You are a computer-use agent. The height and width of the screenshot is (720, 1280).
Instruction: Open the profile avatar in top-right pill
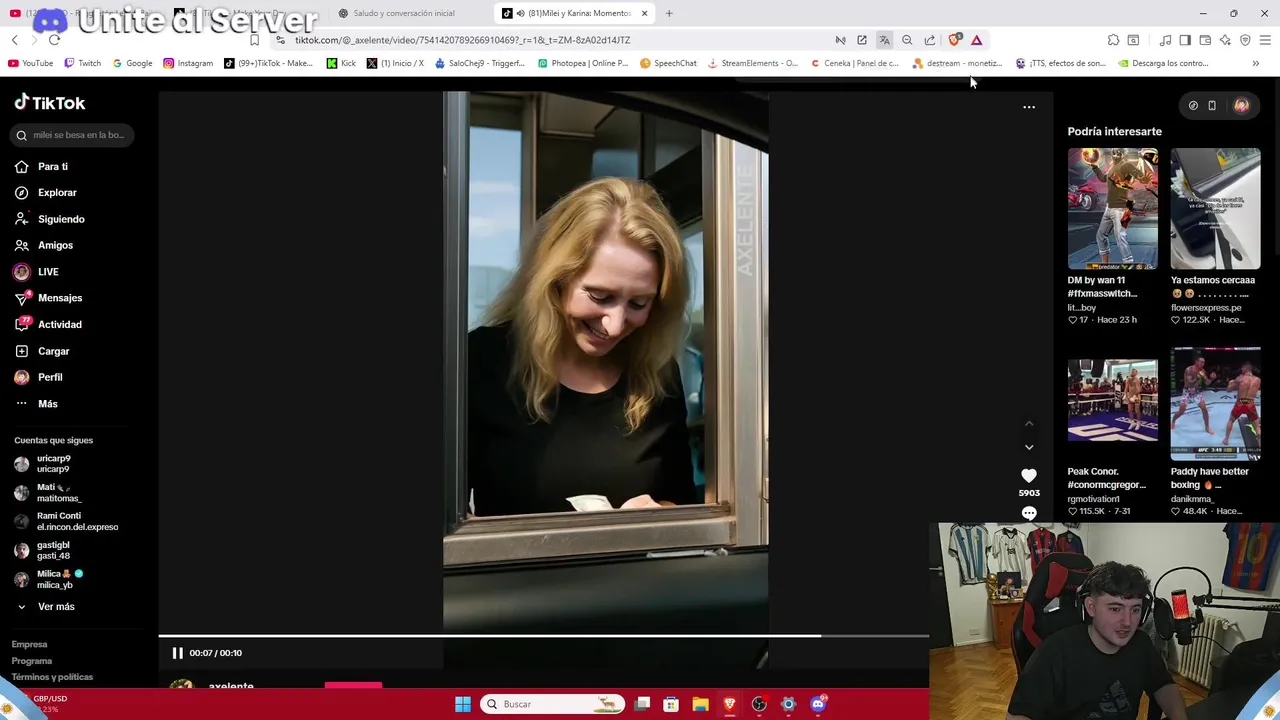pyautogui.click(x=1241, y=105)
